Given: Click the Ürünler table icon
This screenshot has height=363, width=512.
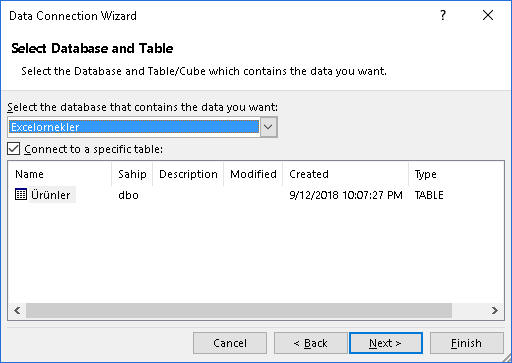Looking at the screenshot, I should click(21, 194).
